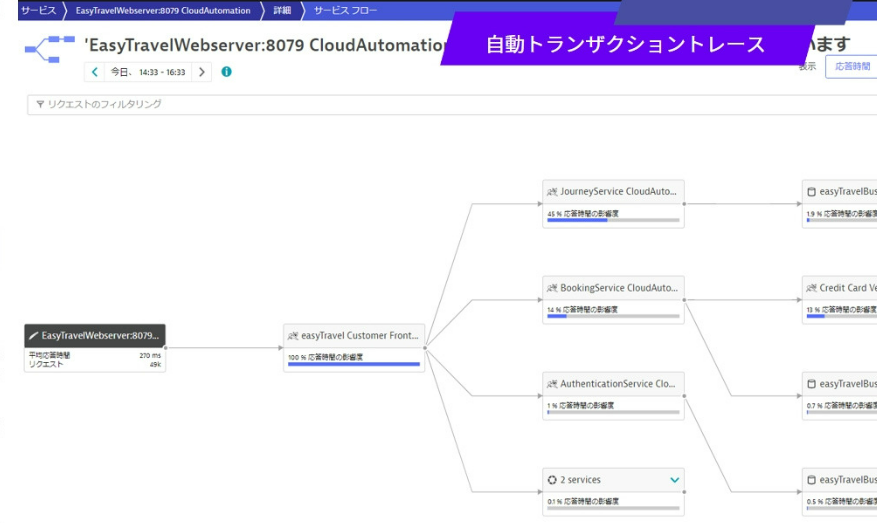Viewport: 877px width, 523px height.
Task: Select the JourneyService CloudAuto... node
Action: (613, 204)
